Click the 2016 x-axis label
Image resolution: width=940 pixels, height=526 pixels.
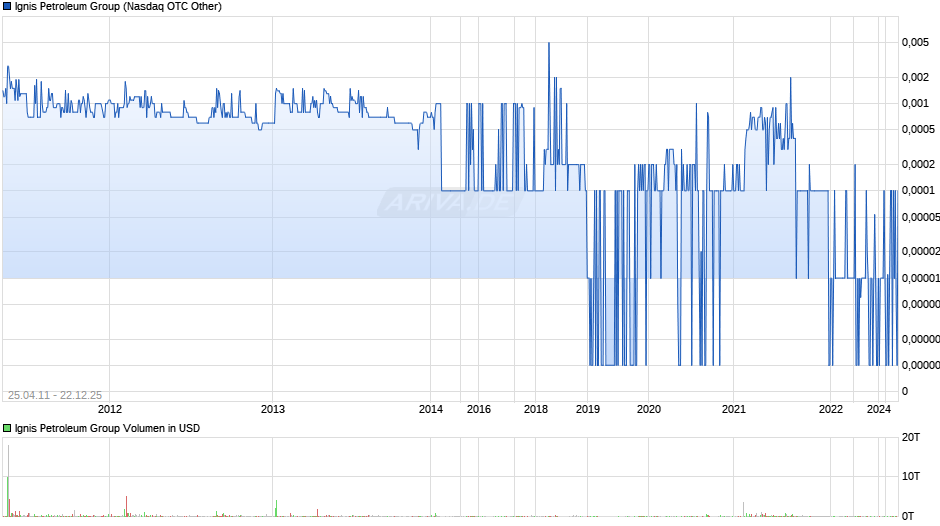pos(478,409)
